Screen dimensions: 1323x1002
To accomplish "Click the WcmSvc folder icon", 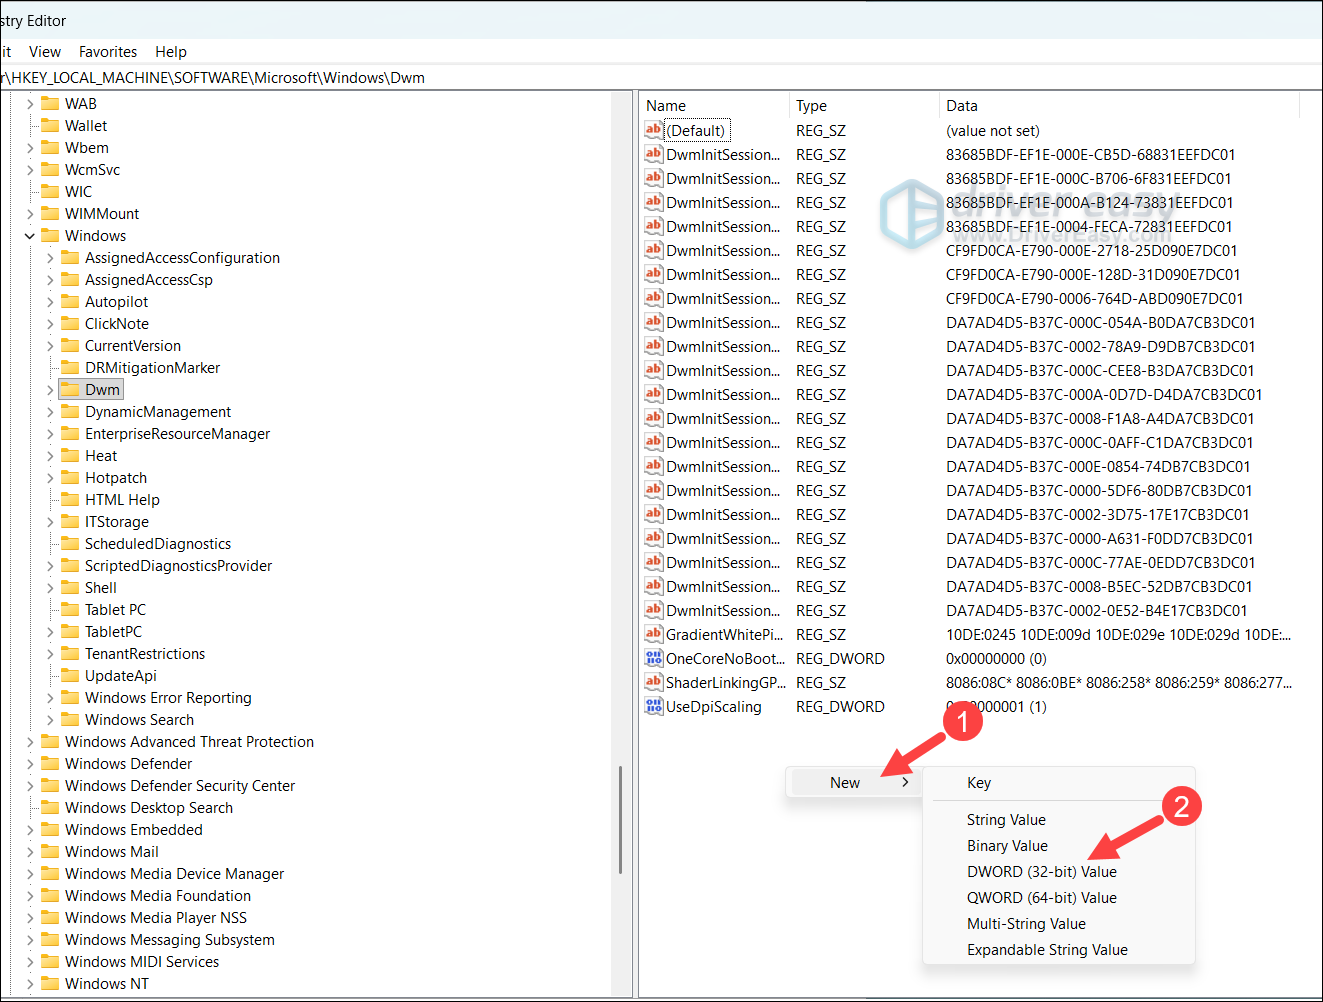I will [x=50, y=169].
